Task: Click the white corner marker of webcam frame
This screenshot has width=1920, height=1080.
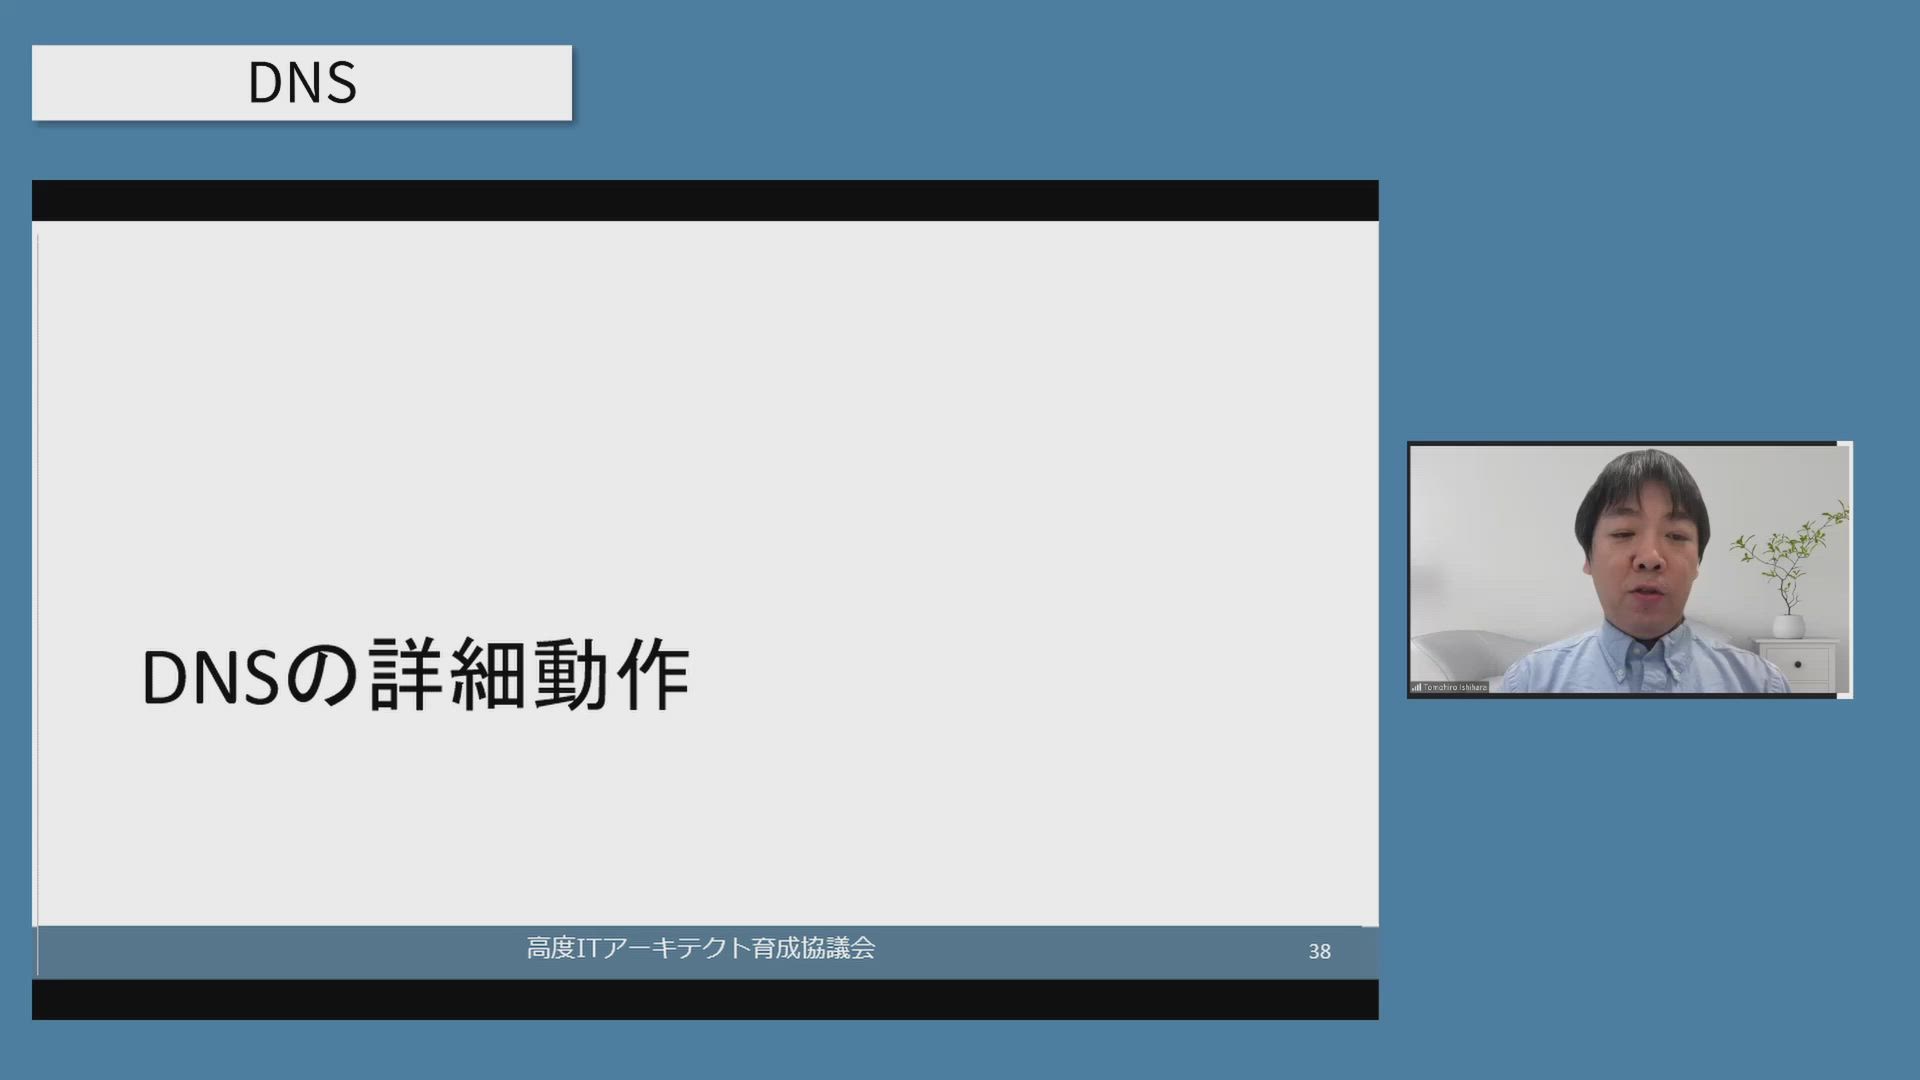Action: pyautogui.click(x=1845, y=444)
